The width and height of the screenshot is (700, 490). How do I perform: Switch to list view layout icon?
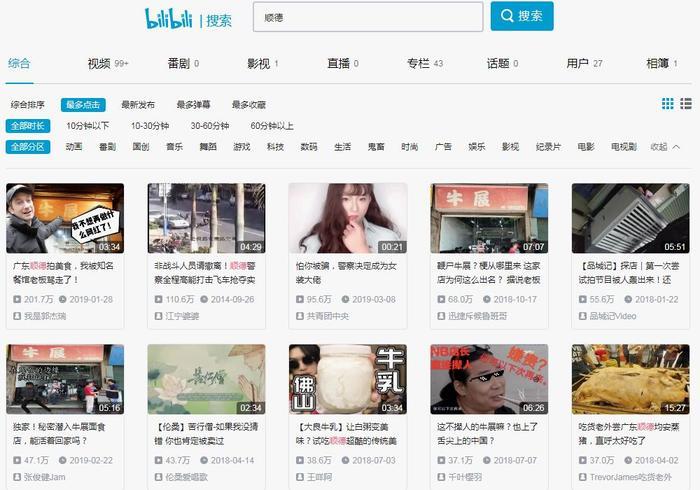[686, 104]
